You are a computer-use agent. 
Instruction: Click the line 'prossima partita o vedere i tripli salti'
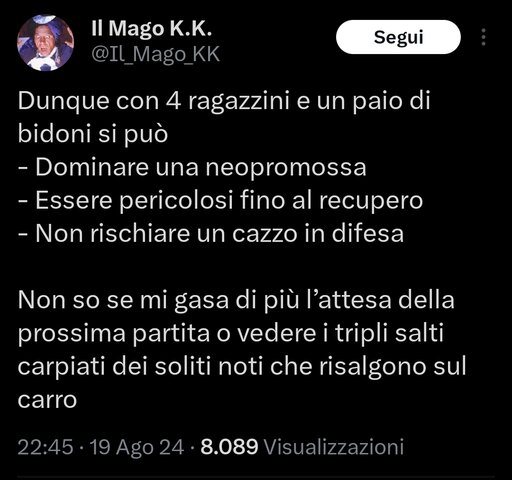click(231, 334)
